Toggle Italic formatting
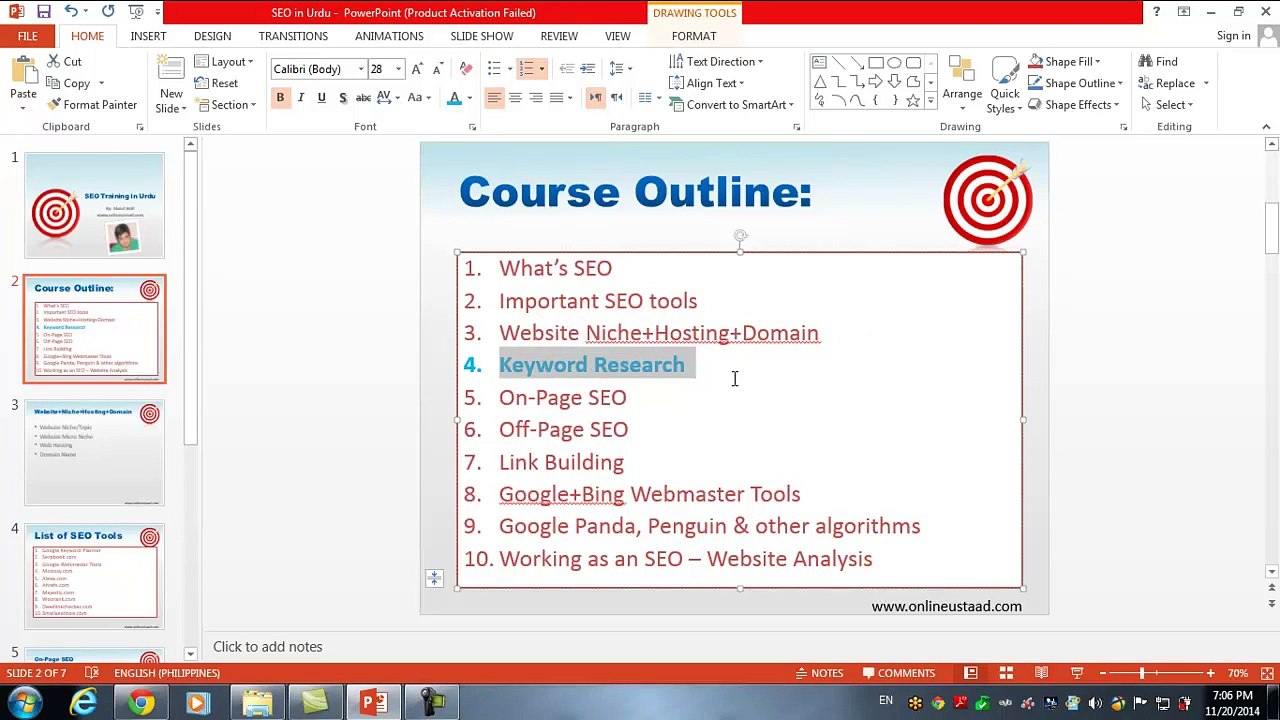The width and height of the screenshot is (1280, 720). coord(301,98)
